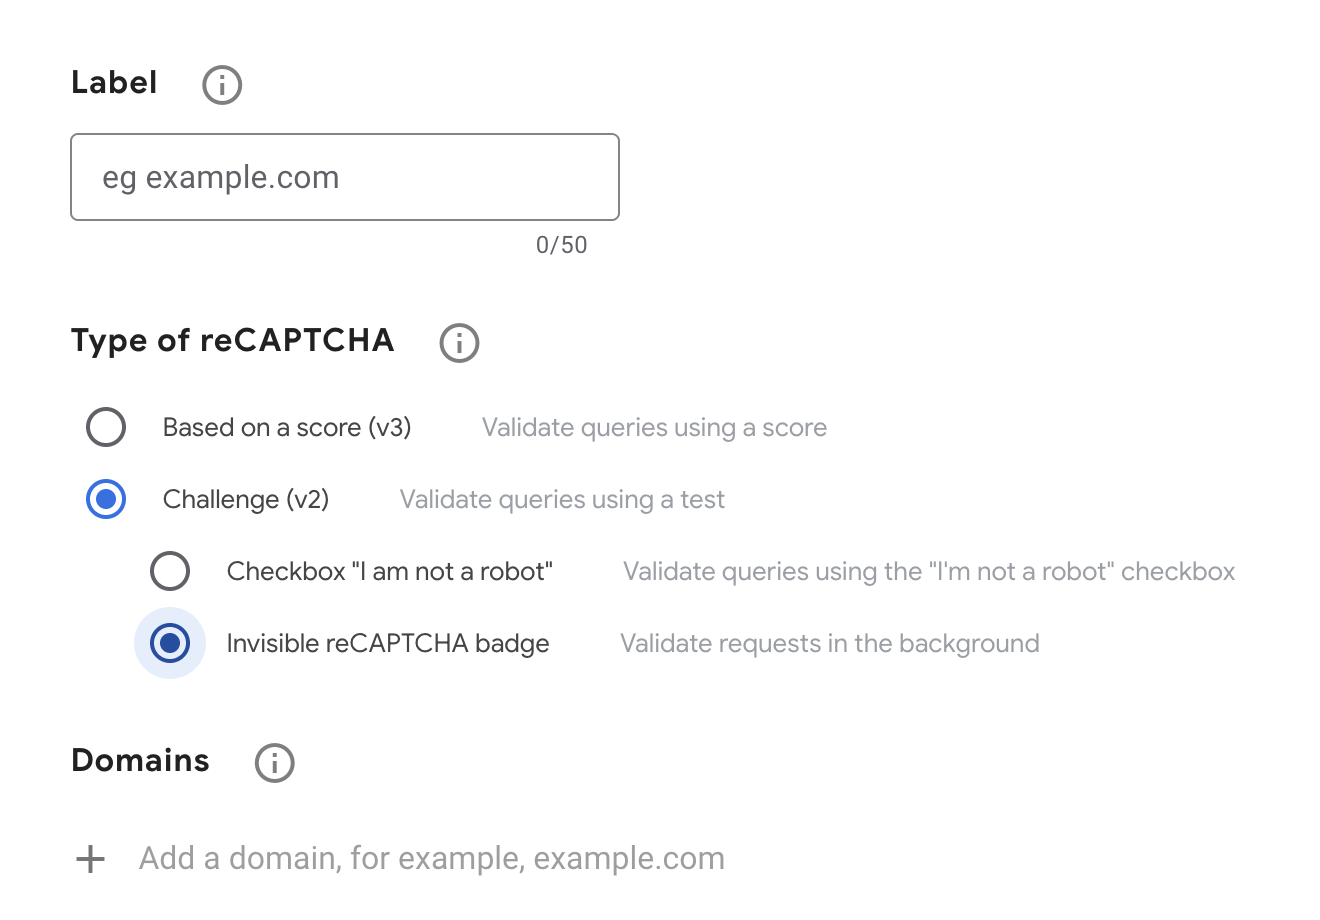Select the Invisible reCAPTCHA badge radio button
Screen dimensions: 1320x920
(170, 643)
